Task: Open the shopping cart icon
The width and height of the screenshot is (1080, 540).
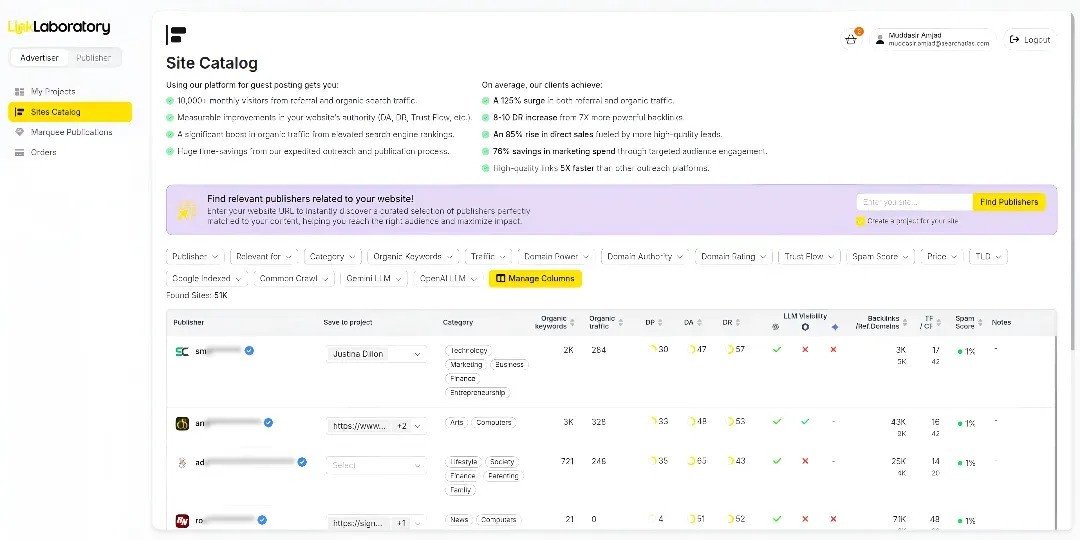Action: click(x=850, y=40)
